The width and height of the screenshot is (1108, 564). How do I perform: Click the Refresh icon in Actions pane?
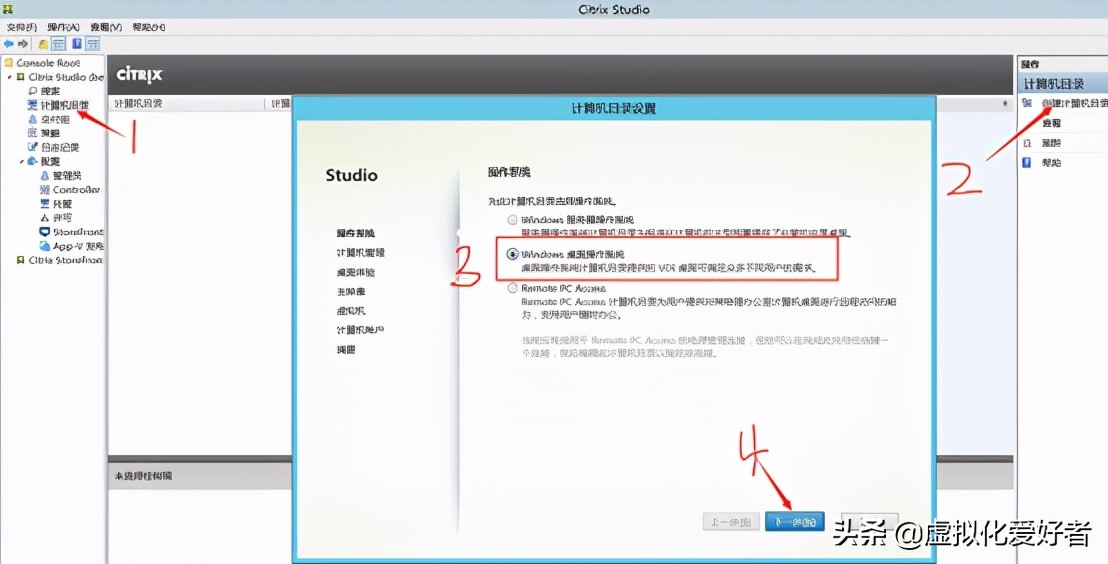(1027, 143)
